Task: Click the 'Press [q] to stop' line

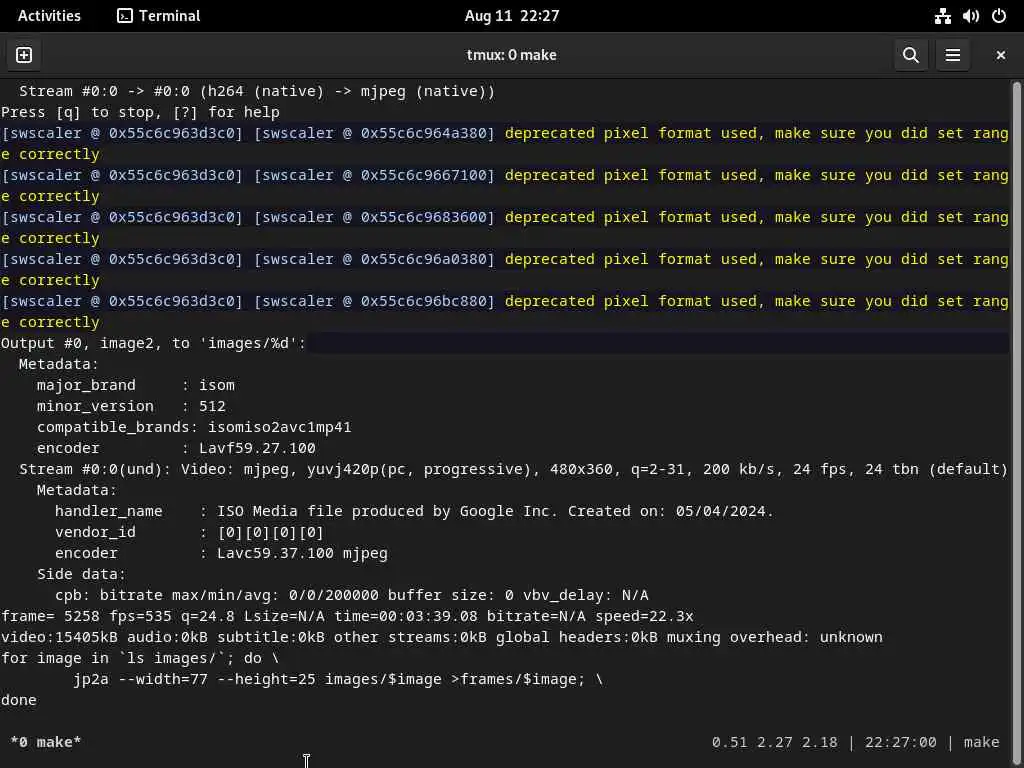Action: 140,112
